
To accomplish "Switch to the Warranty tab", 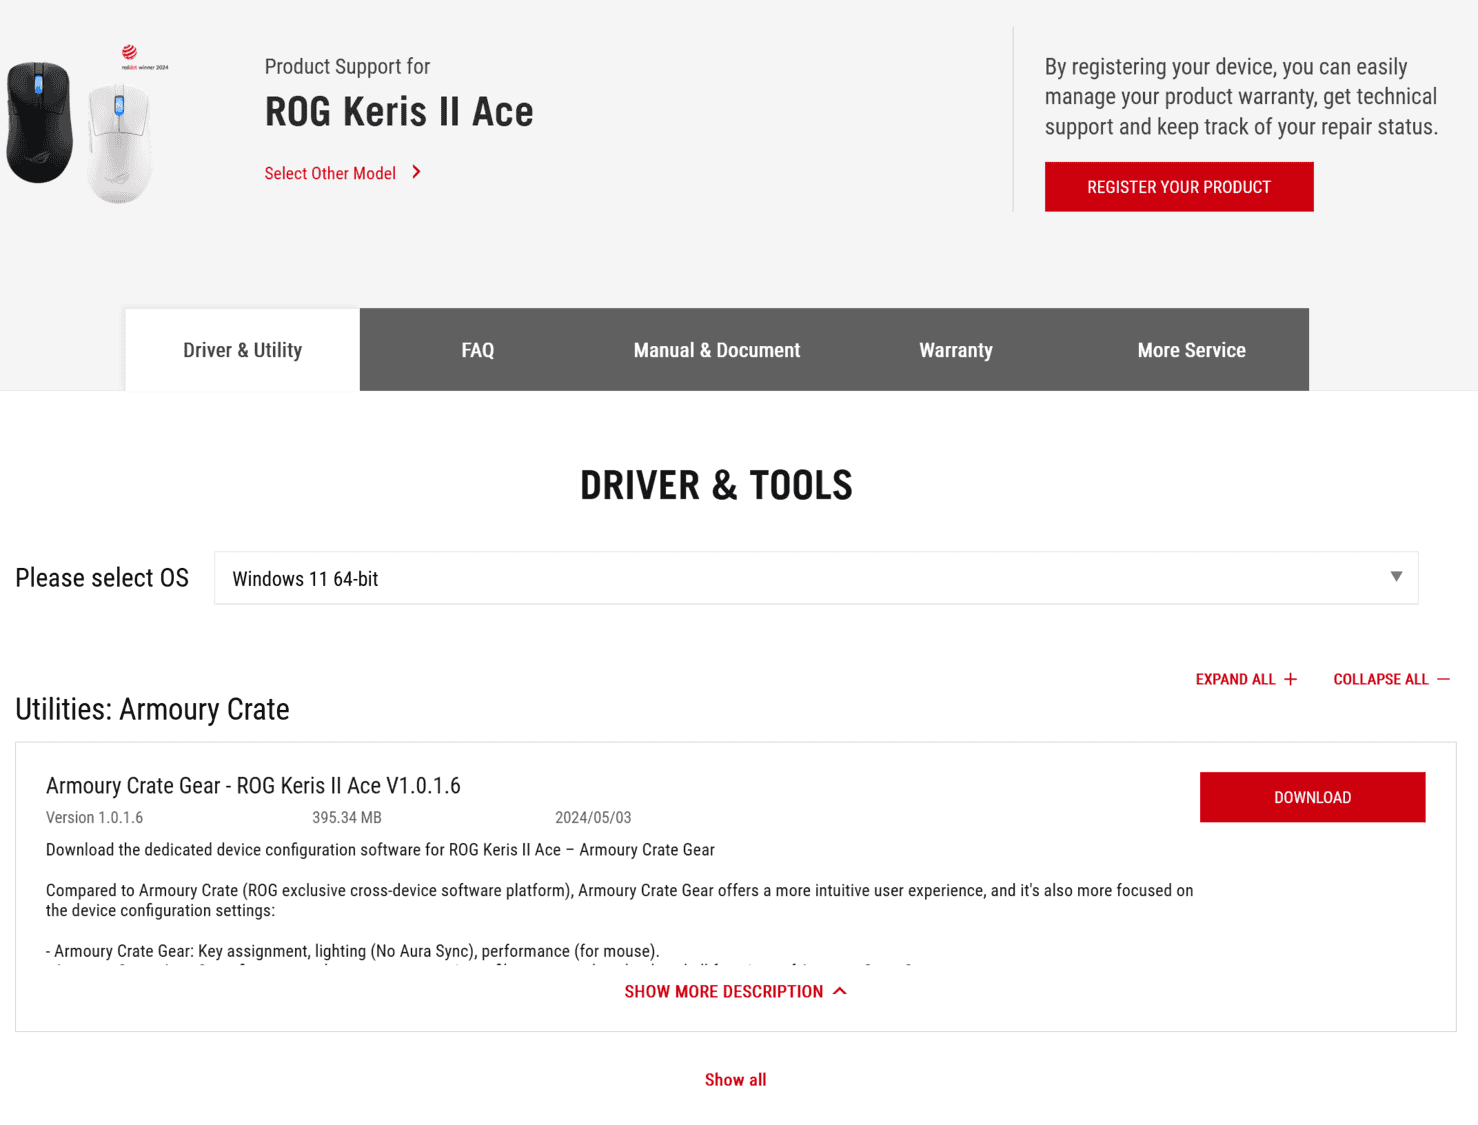I will coord(956,350).
